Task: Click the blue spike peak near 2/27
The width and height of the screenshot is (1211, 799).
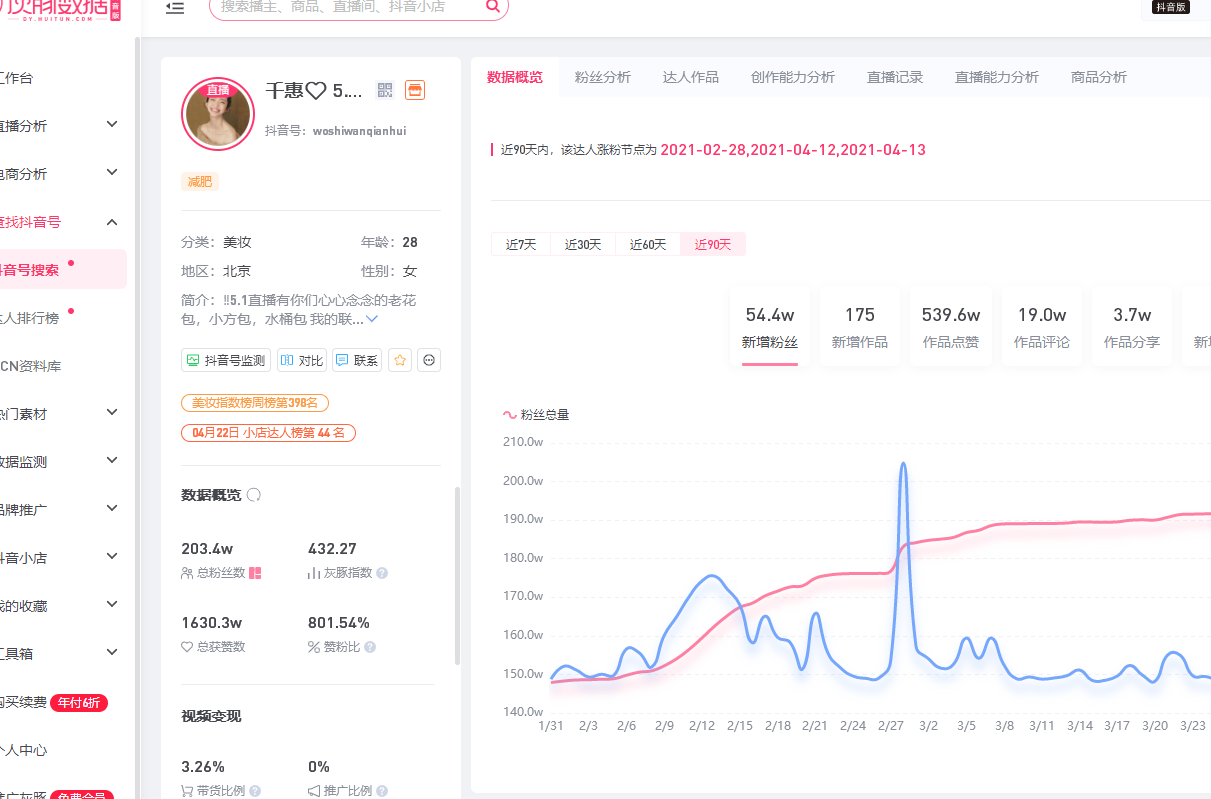Action: (x=903, y=464)
